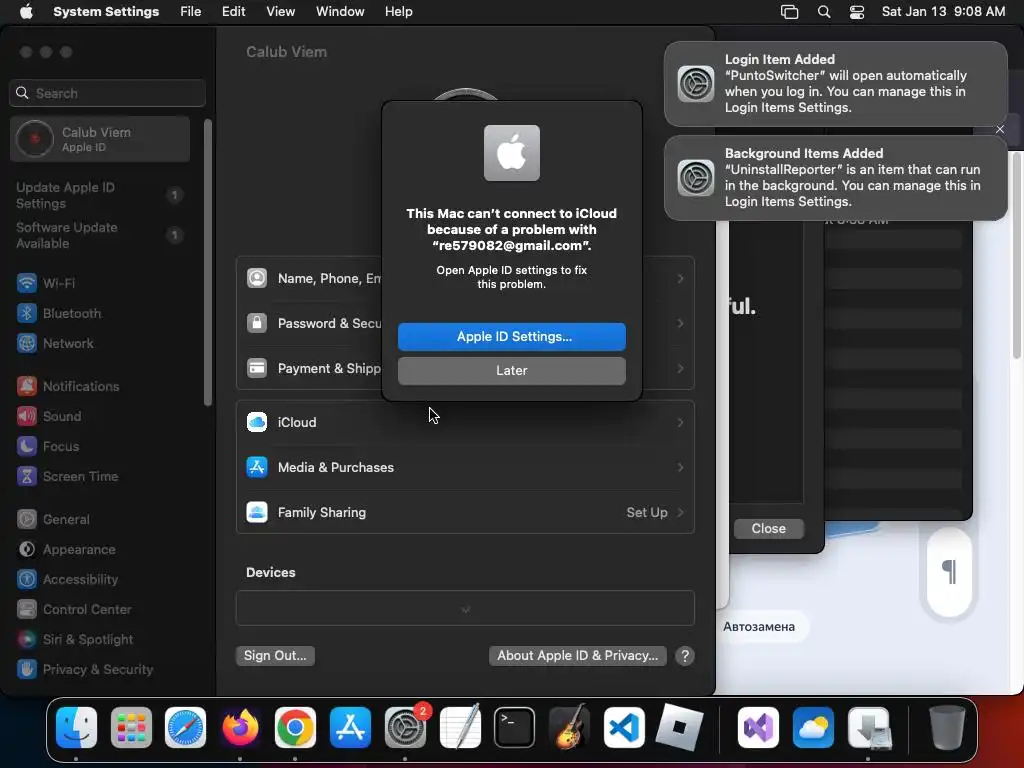This screenshot has height=768, width=1024.
Task: Open the View menu
Action: coord(280,12)
